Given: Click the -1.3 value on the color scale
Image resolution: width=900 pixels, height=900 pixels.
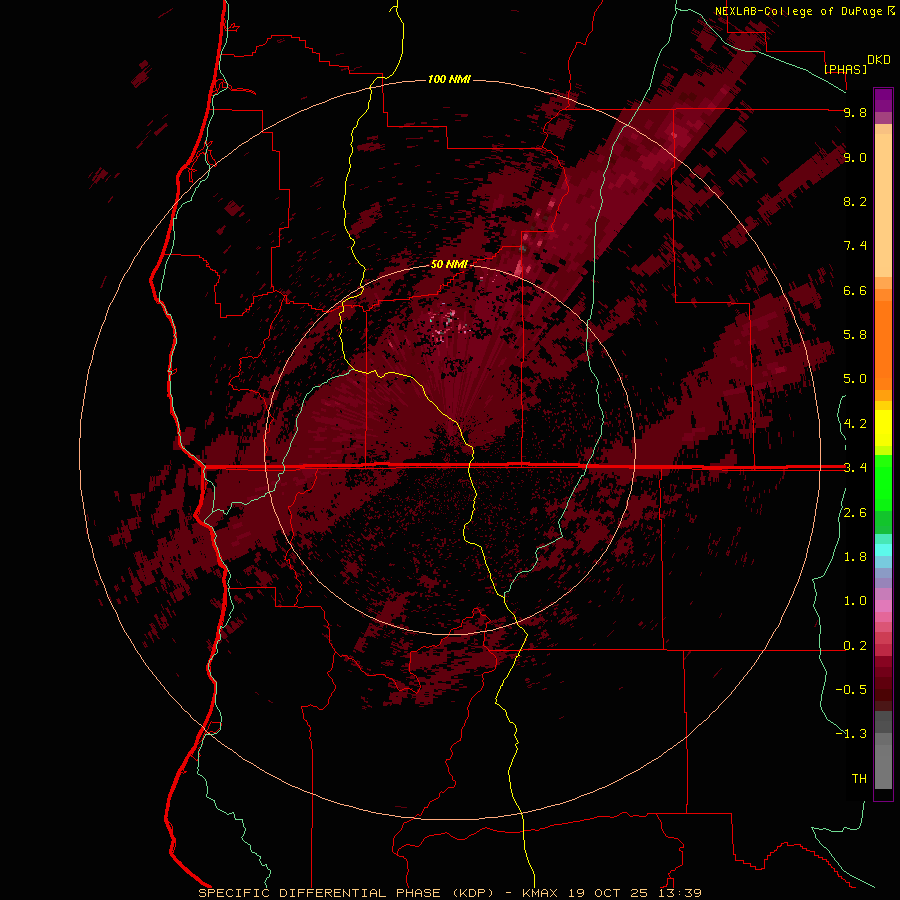Looking at the screenshot, I should coord(851,734).
